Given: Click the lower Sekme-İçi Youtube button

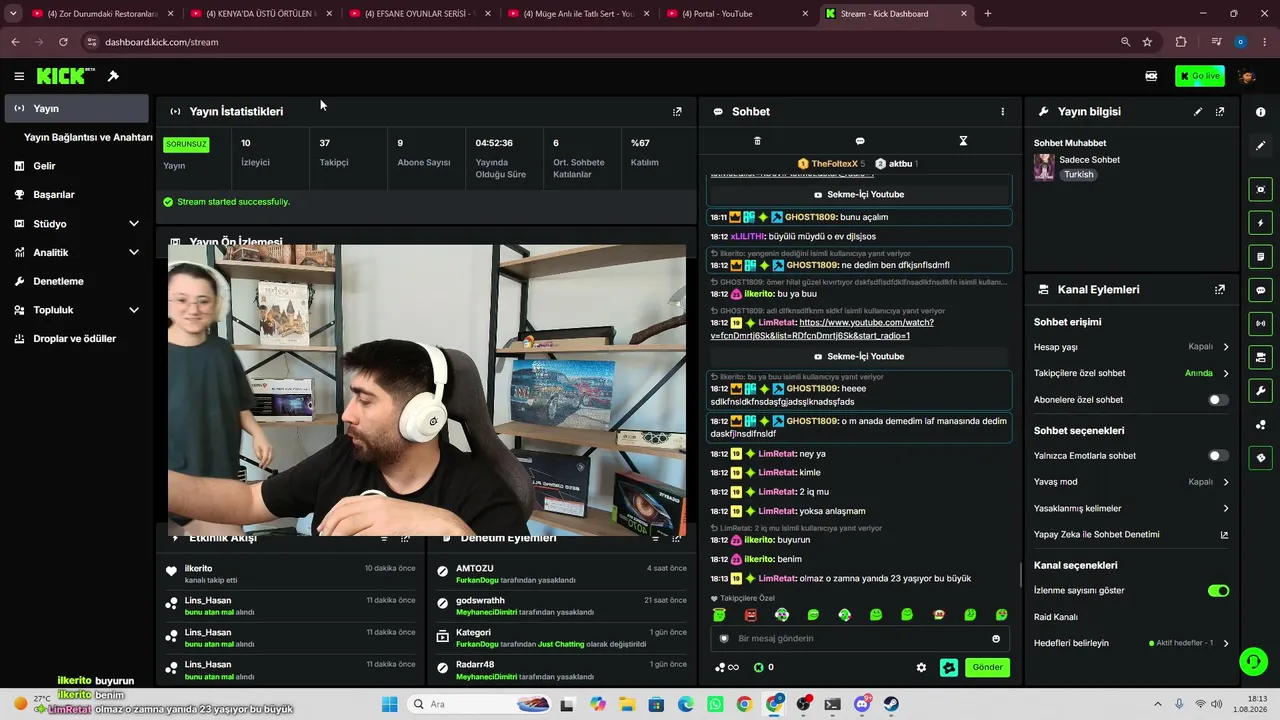Looking at the screenshot, I should pos(860,357).
